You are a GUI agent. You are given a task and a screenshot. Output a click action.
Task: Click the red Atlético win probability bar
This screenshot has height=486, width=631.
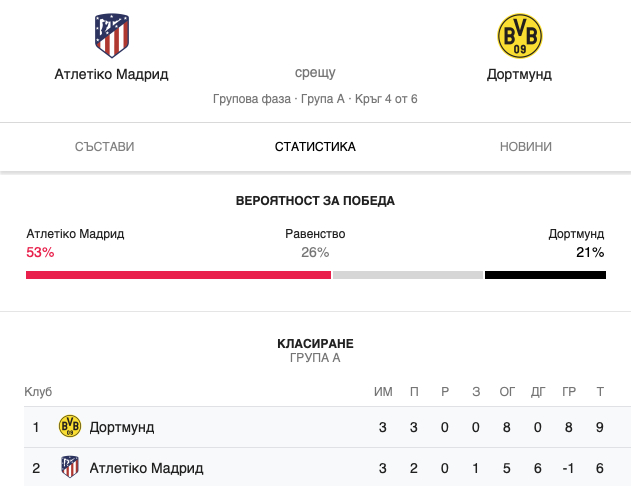(x=178, y=275)
